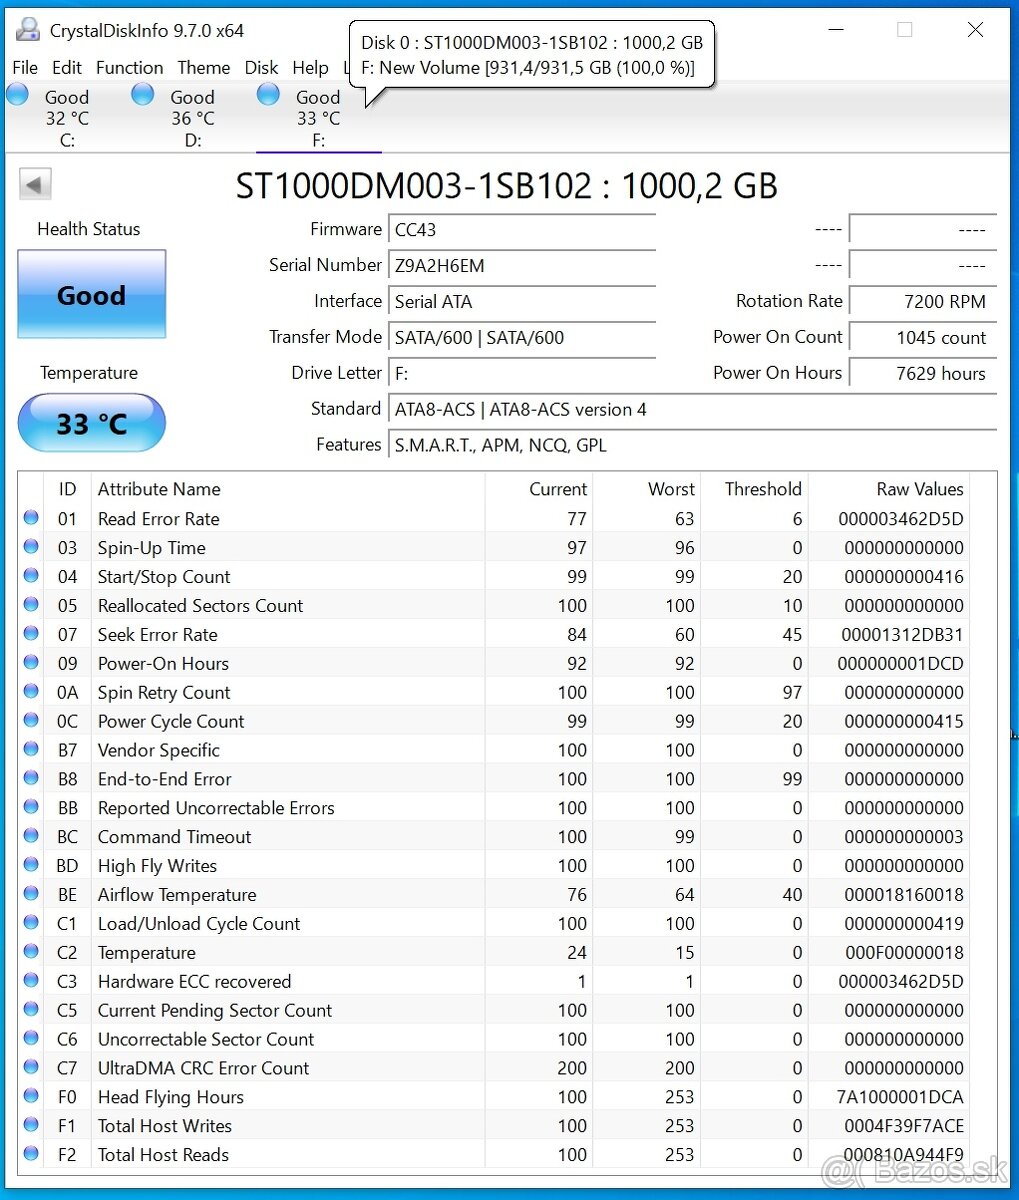Click the Serial Number field
Screen dimensions: 1019x1200
click(521, 265)
